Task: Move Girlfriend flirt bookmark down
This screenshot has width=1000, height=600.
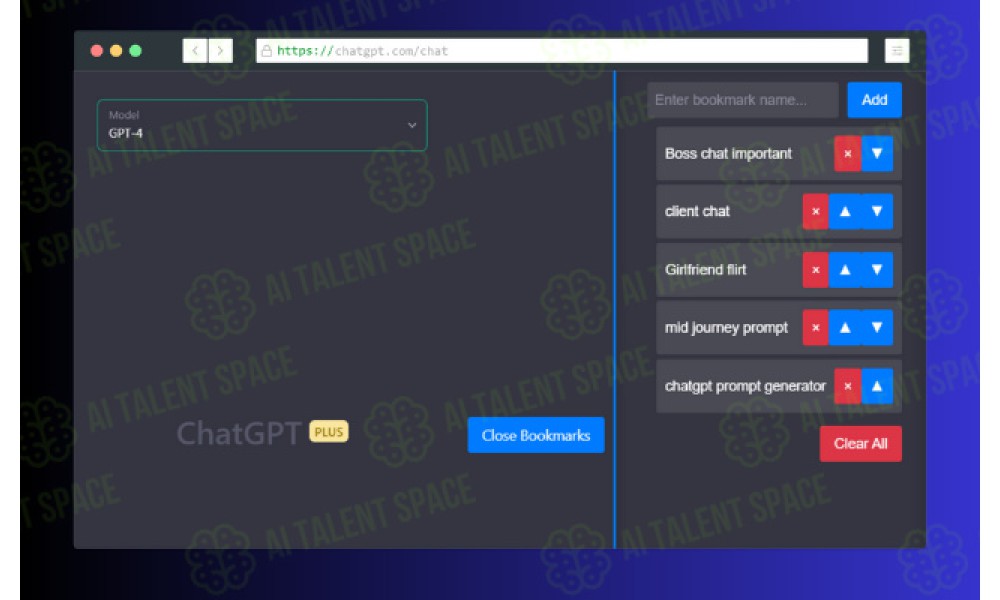Action: [x=877, y=270]
